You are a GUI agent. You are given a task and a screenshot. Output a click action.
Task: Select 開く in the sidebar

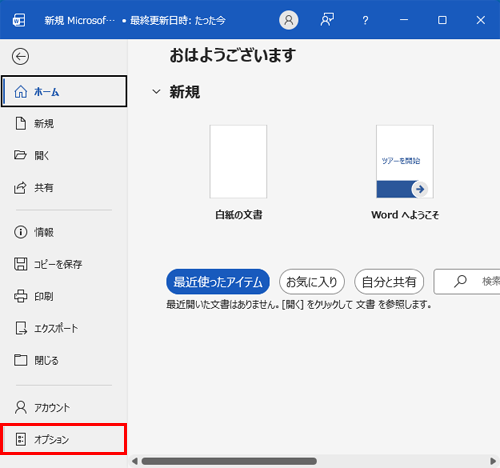pyautogui.click(x=64, y=155)
